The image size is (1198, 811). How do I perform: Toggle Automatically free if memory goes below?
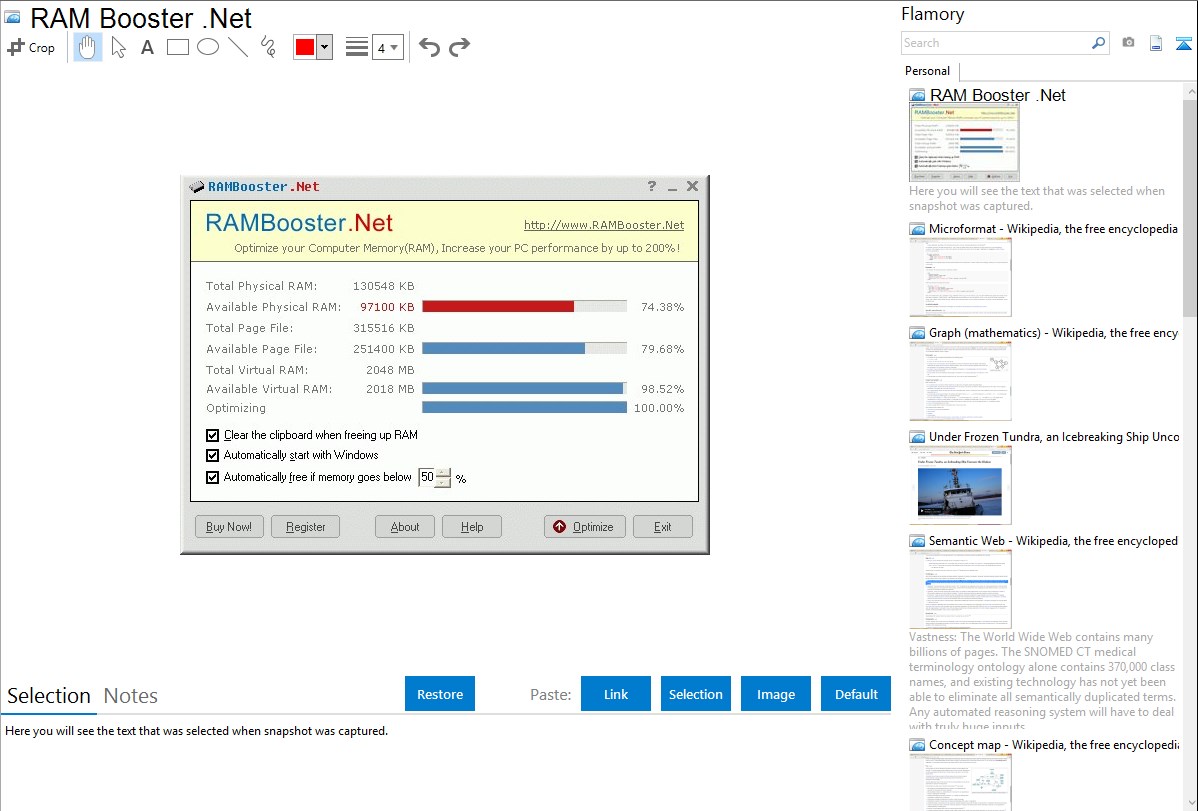(212, 478)
